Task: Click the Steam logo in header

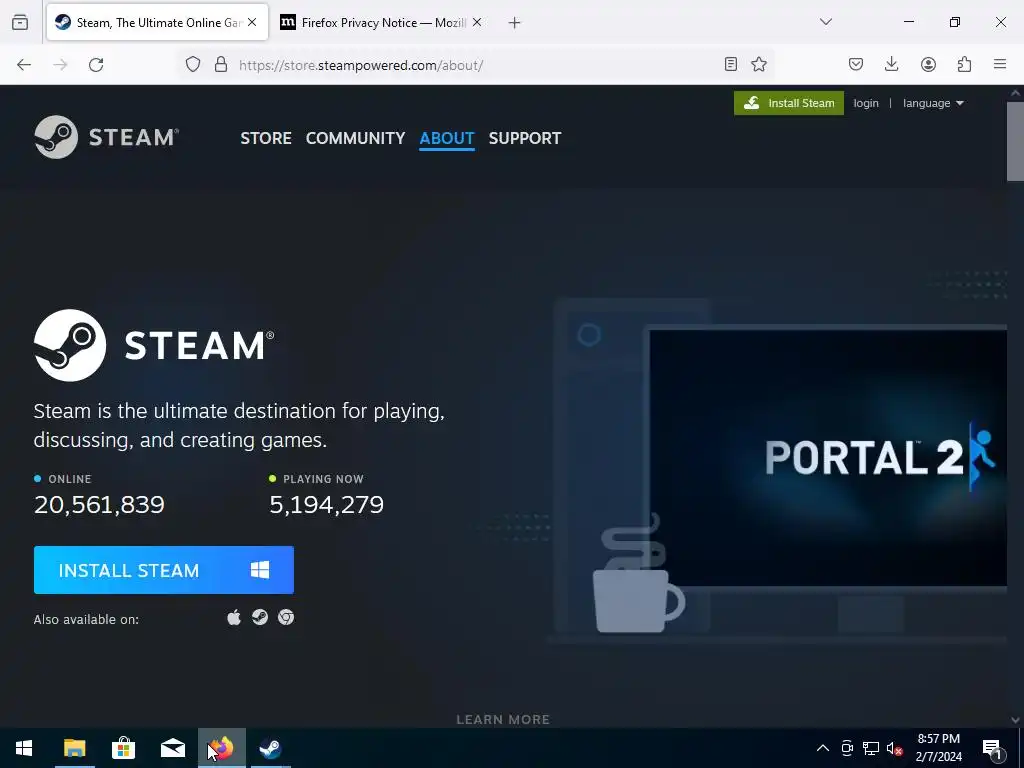Action: (106, 137)
